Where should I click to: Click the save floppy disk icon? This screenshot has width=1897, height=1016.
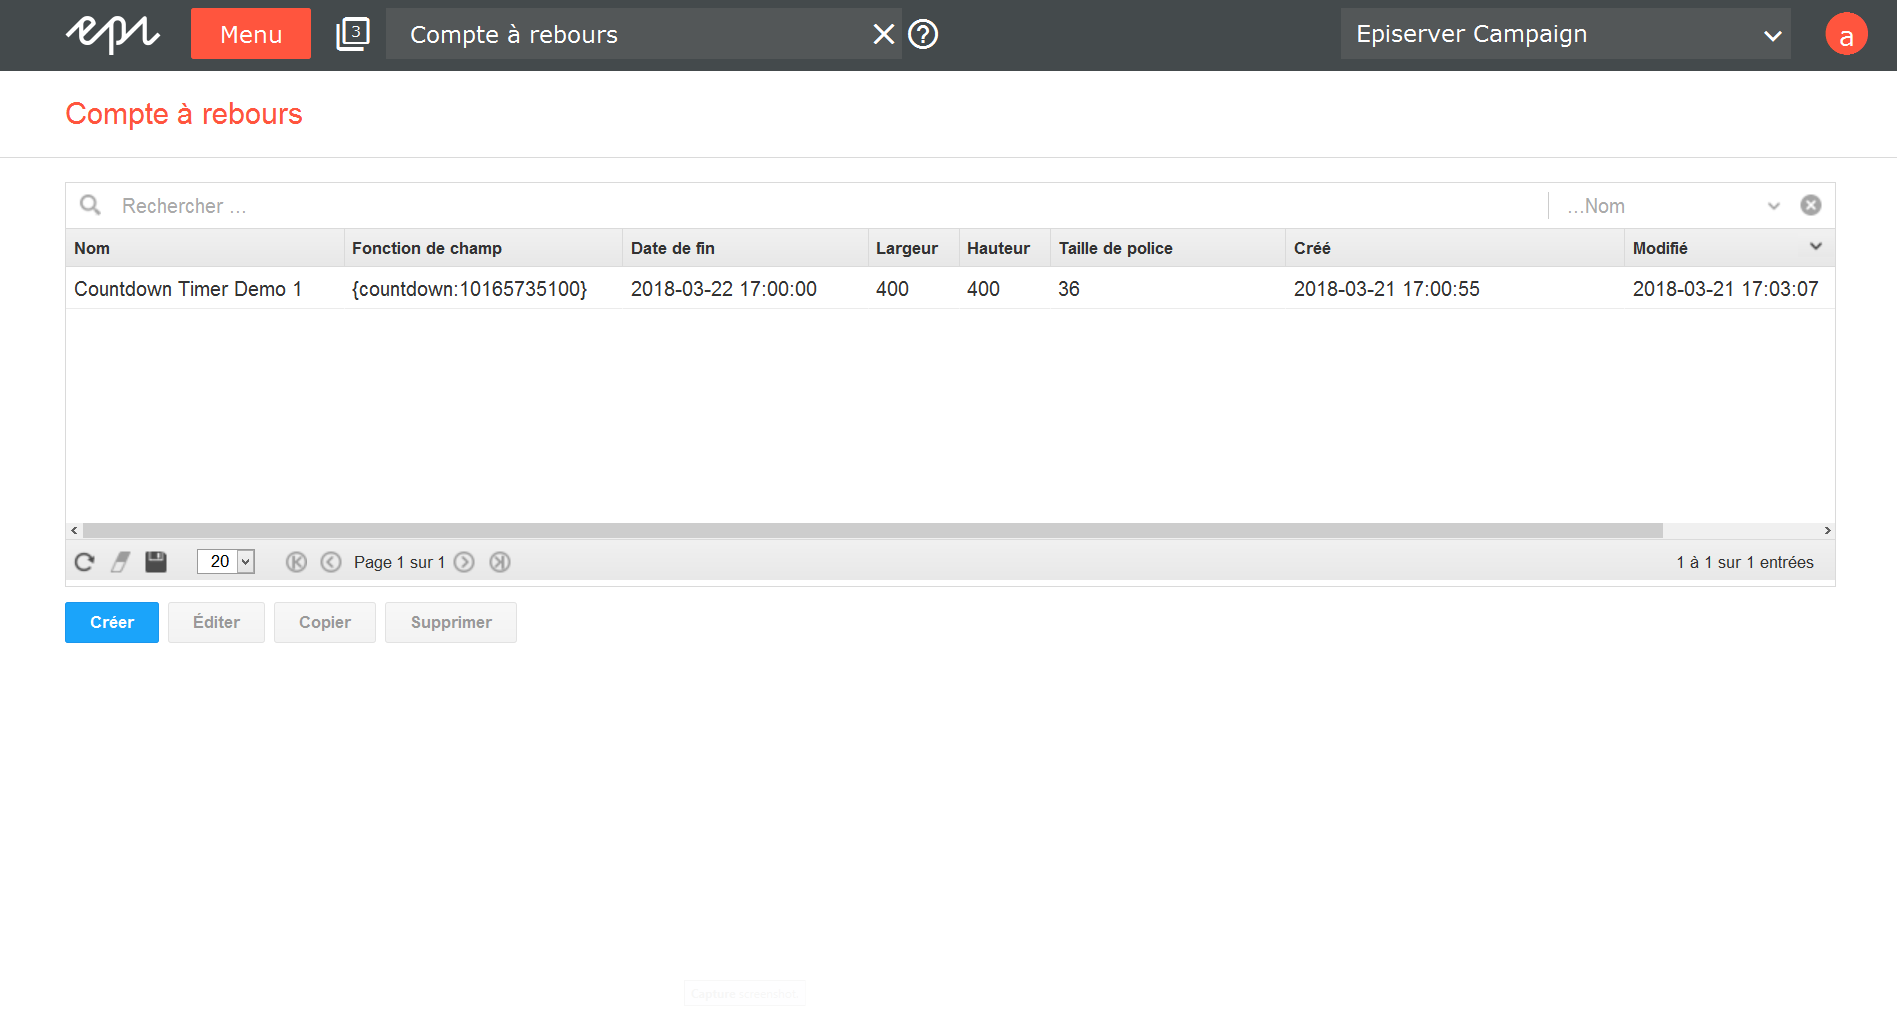point(156,562)
